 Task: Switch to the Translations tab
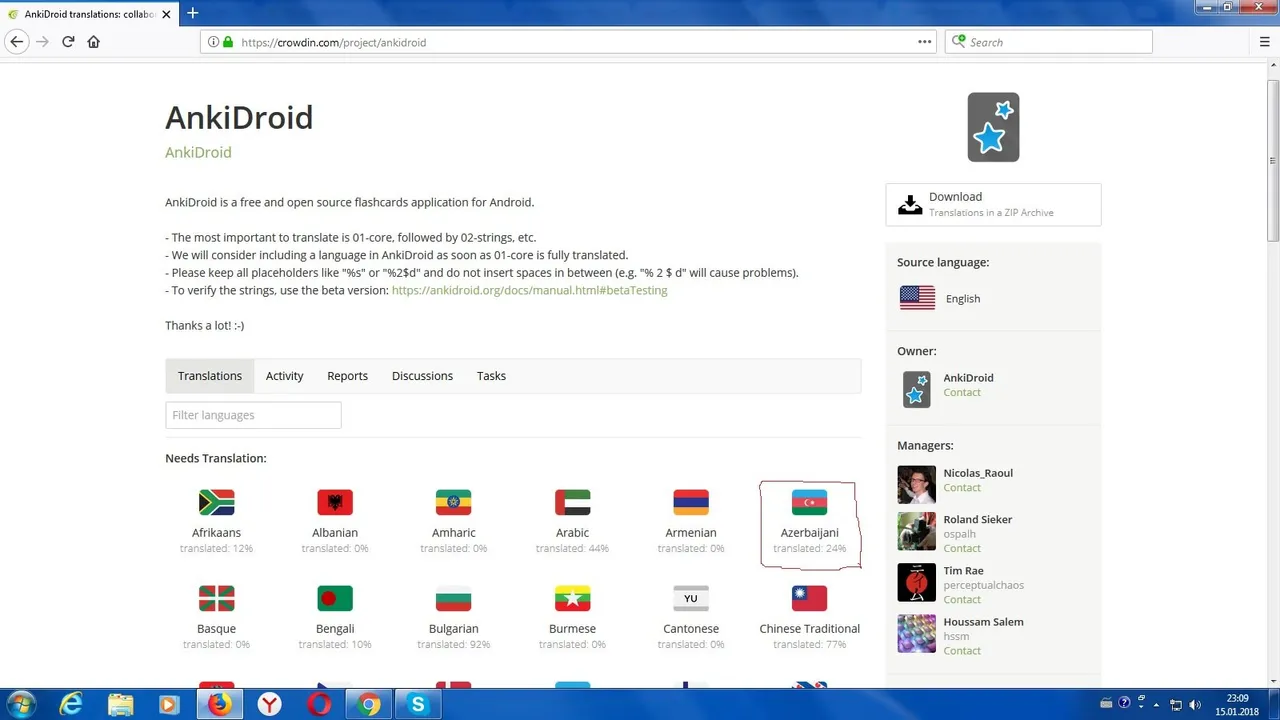coord(210,376)
